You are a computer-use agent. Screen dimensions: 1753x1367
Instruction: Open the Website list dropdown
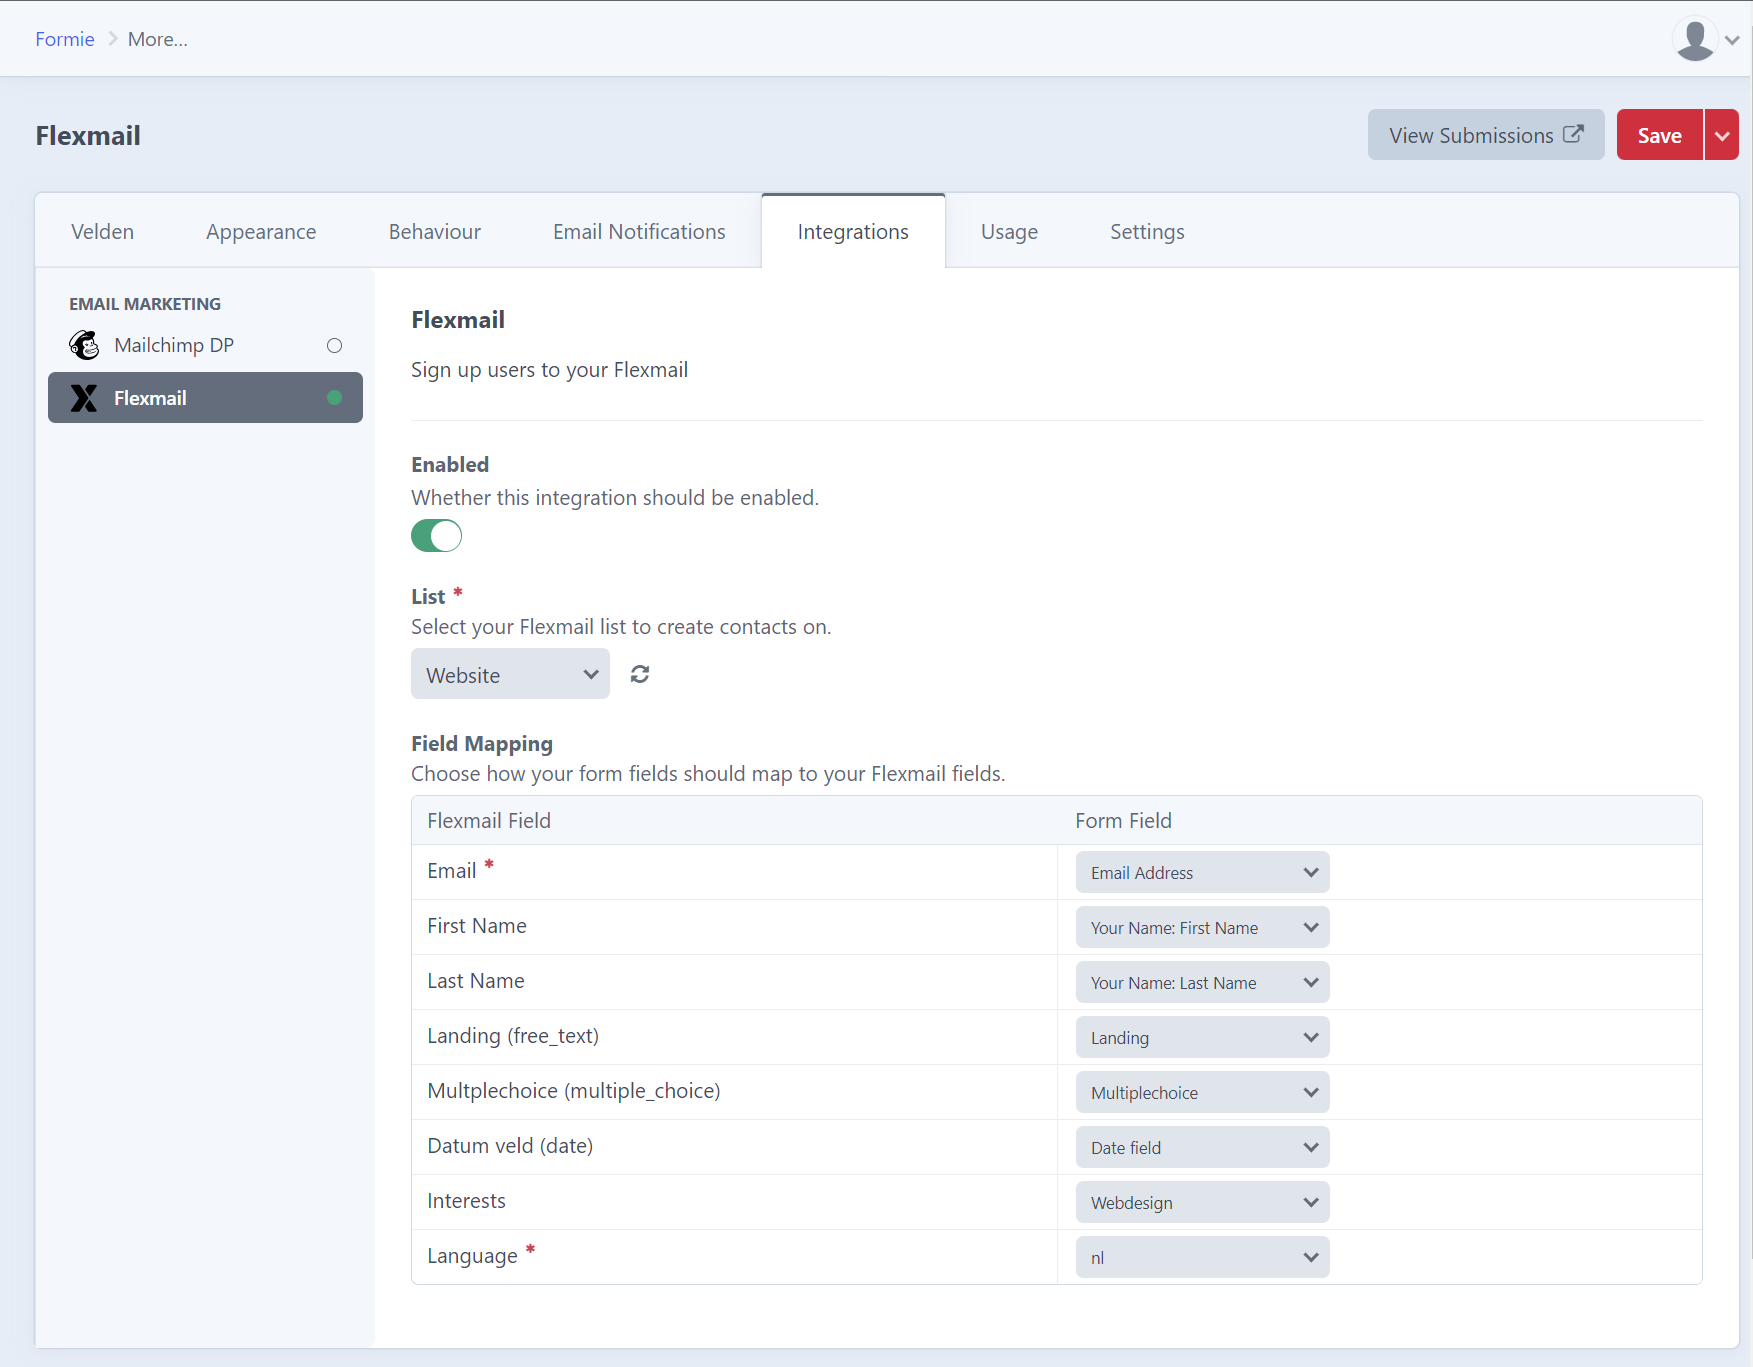[x=510, y=674]
